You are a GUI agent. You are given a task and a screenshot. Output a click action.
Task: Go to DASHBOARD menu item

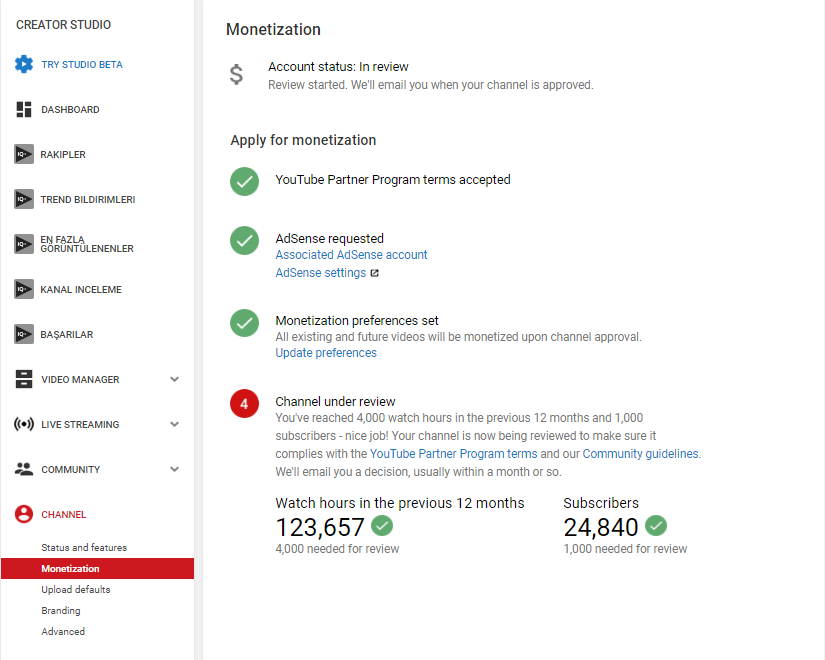coord(71,109)
